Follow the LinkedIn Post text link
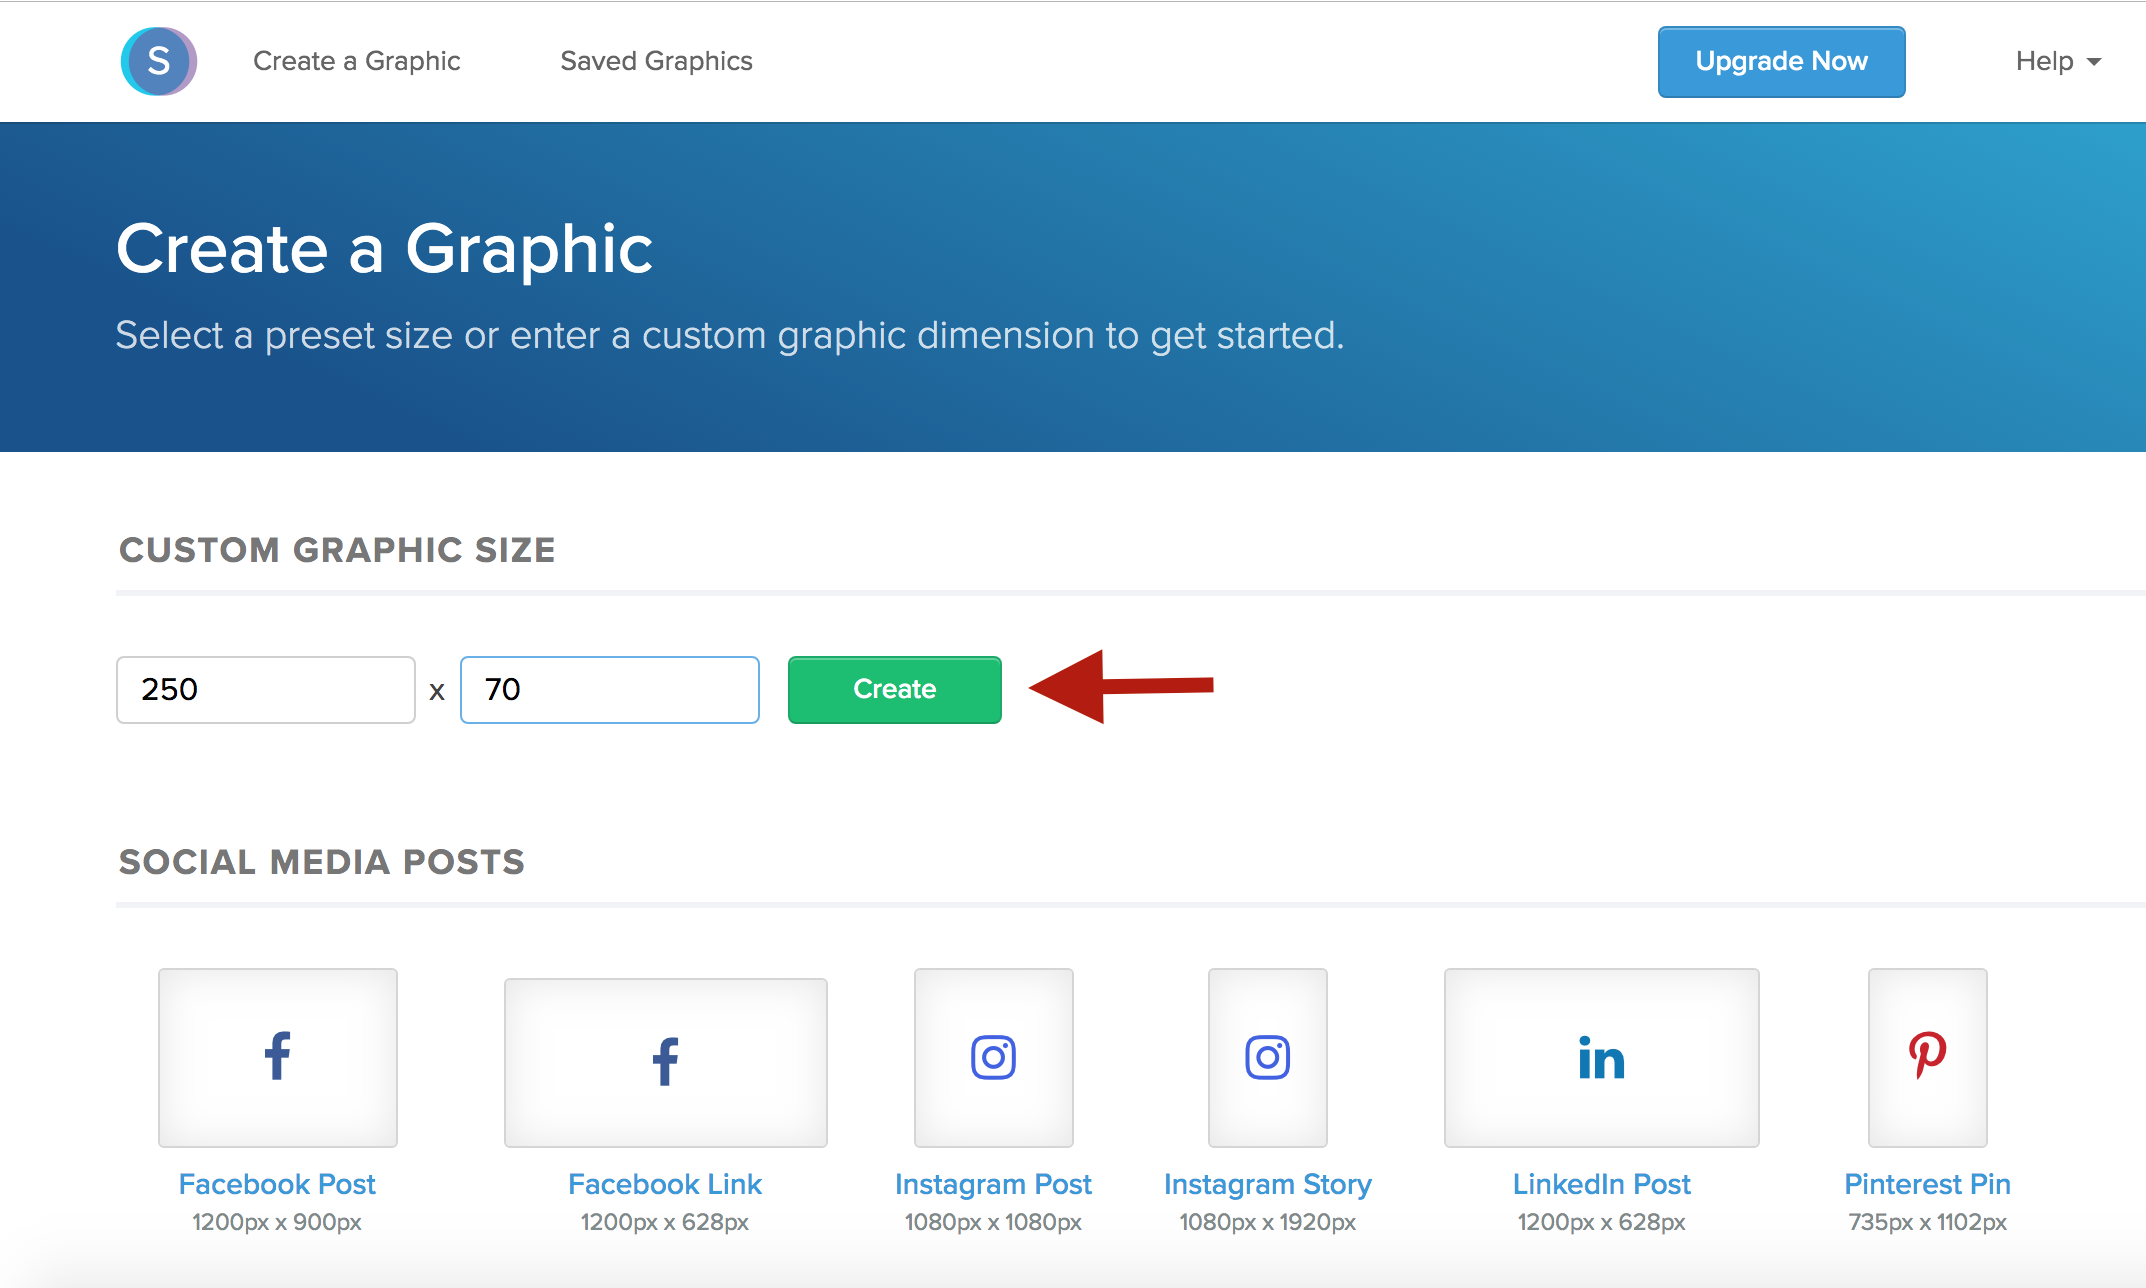 [x=1601, y=1184]
